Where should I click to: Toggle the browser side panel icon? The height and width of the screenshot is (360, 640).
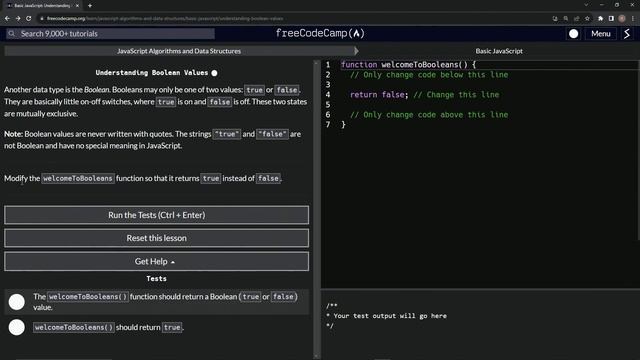point(611,18)
